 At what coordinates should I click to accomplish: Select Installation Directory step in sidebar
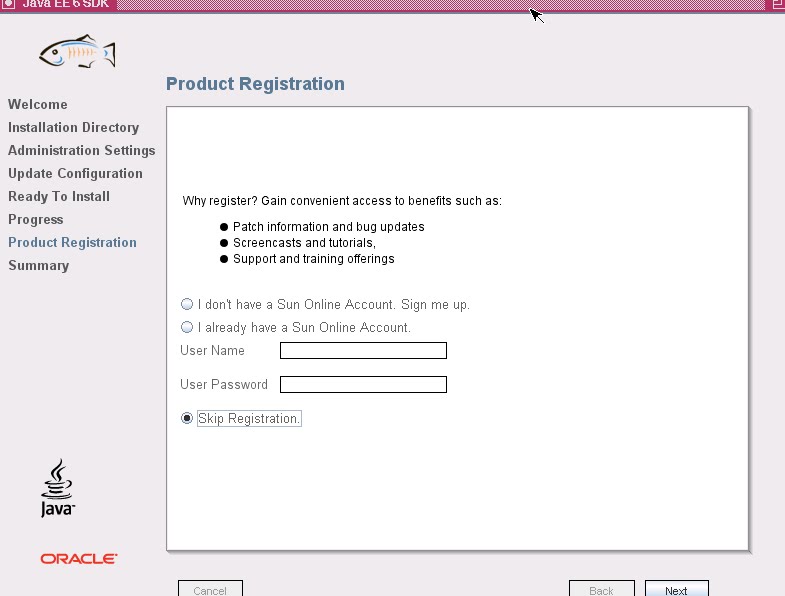tap(74, 128)
